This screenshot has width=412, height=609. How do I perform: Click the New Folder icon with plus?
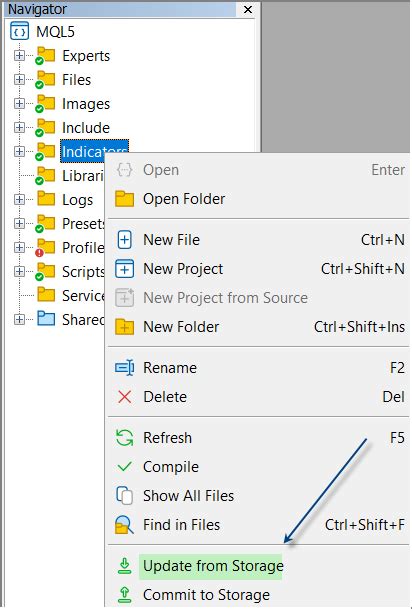(124, 327)
